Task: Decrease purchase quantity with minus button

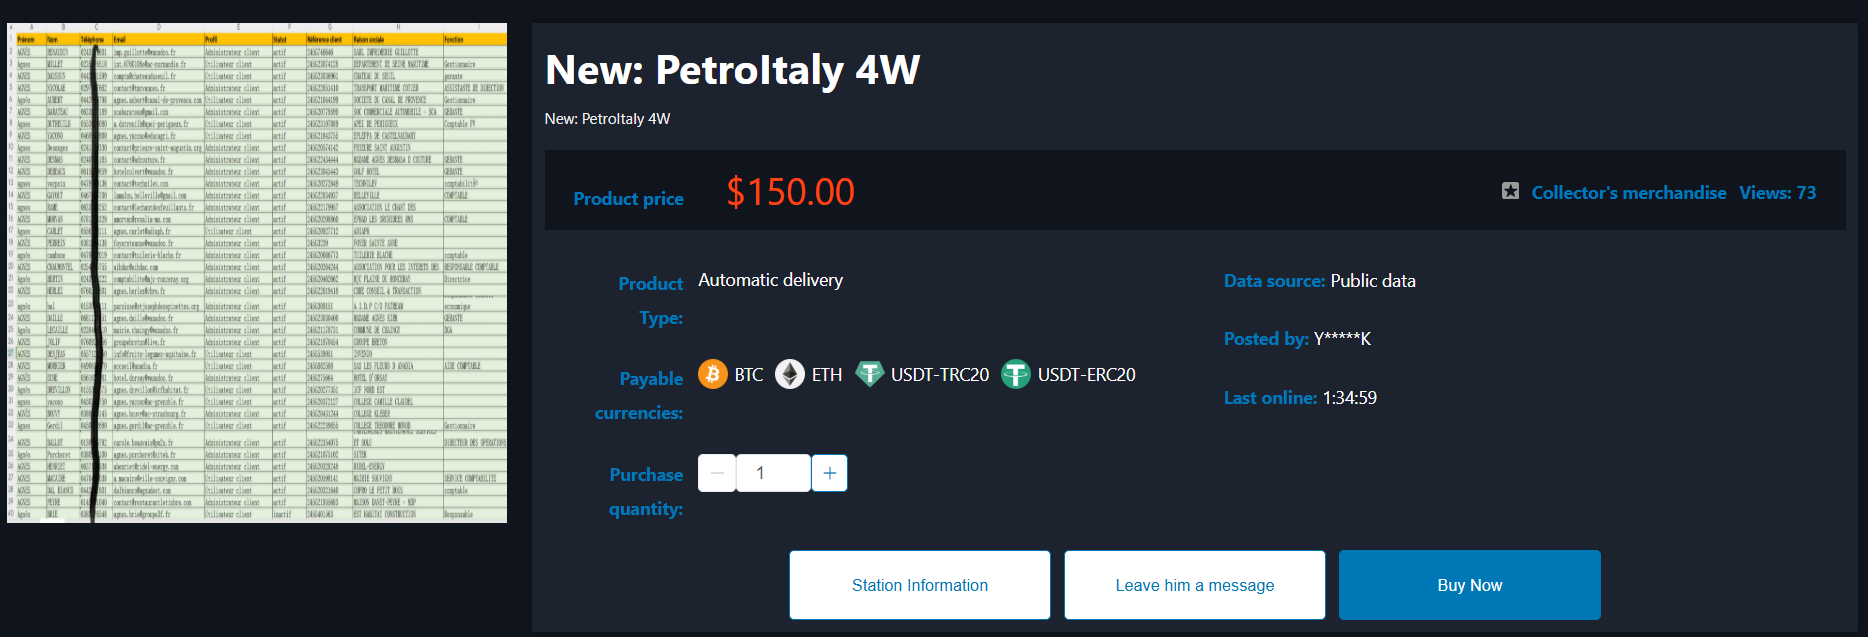Action: (x=717, y=473)
